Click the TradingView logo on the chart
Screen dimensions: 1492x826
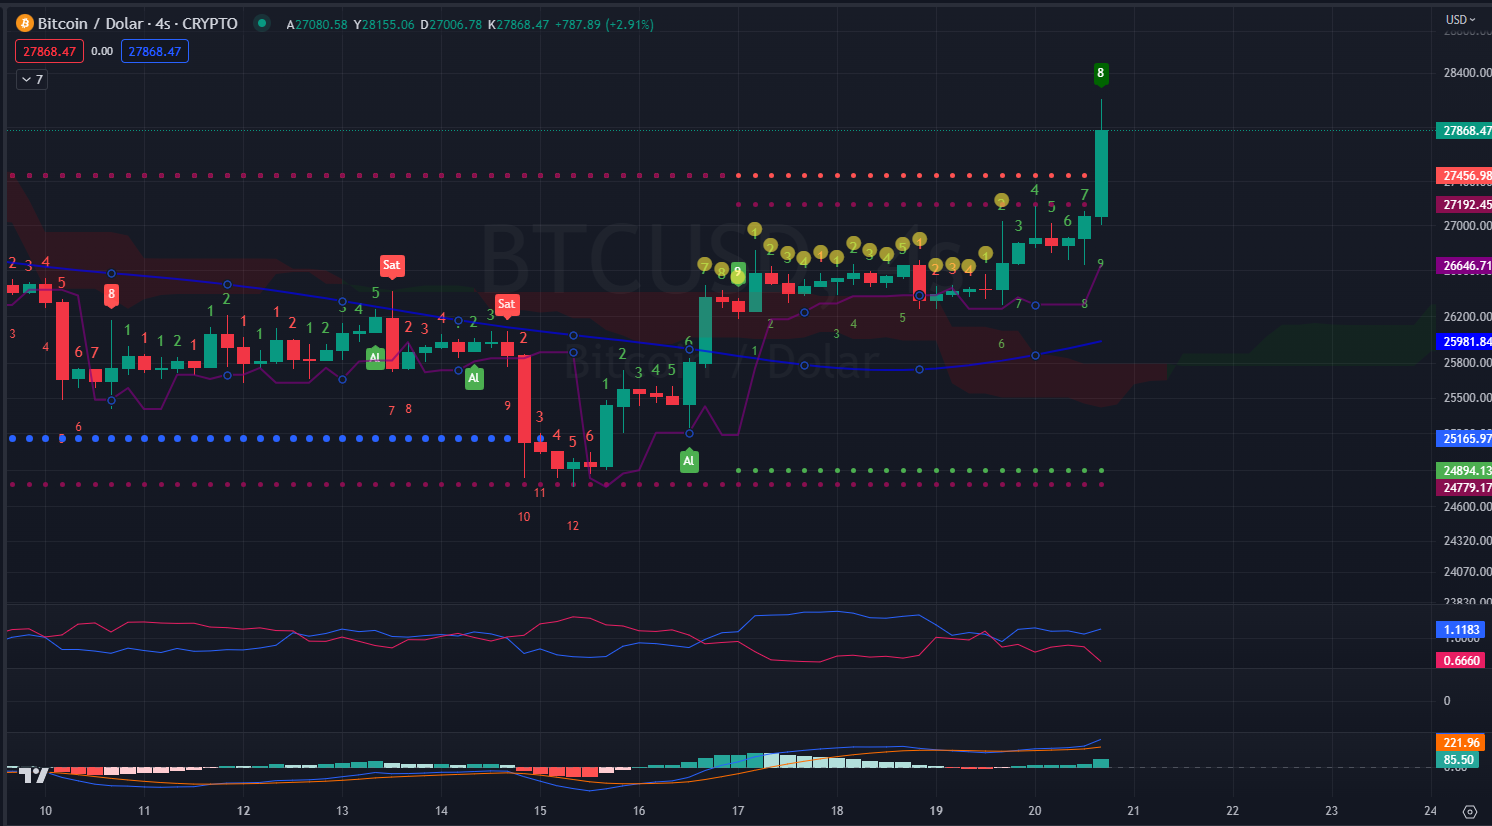(33, 774)
